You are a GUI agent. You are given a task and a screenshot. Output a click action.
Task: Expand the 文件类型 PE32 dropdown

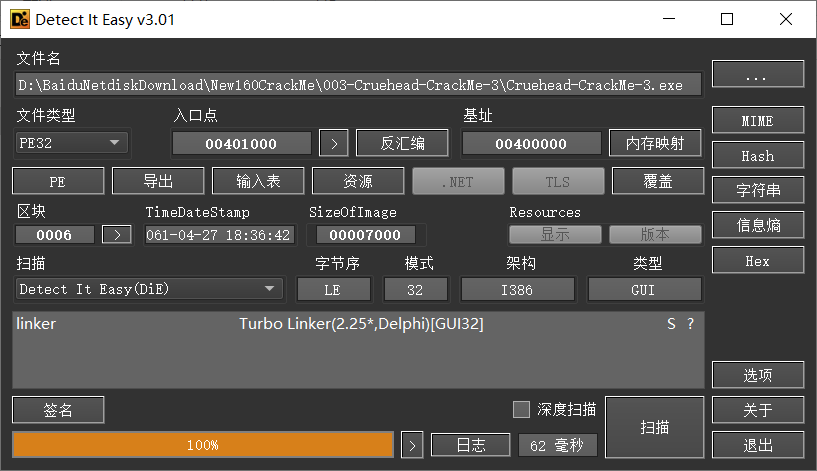click(72, 143)
